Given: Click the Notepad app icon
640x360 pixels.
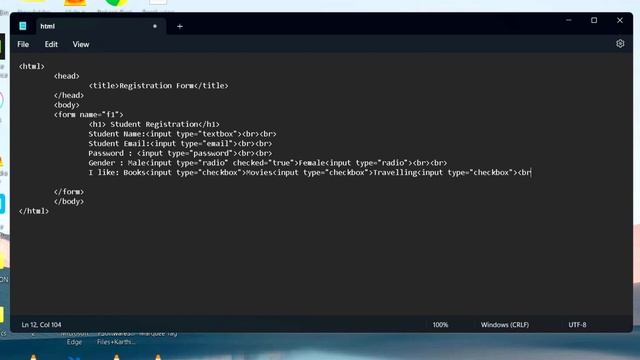Looking at the screenshot, I should (x=23, y=26).
